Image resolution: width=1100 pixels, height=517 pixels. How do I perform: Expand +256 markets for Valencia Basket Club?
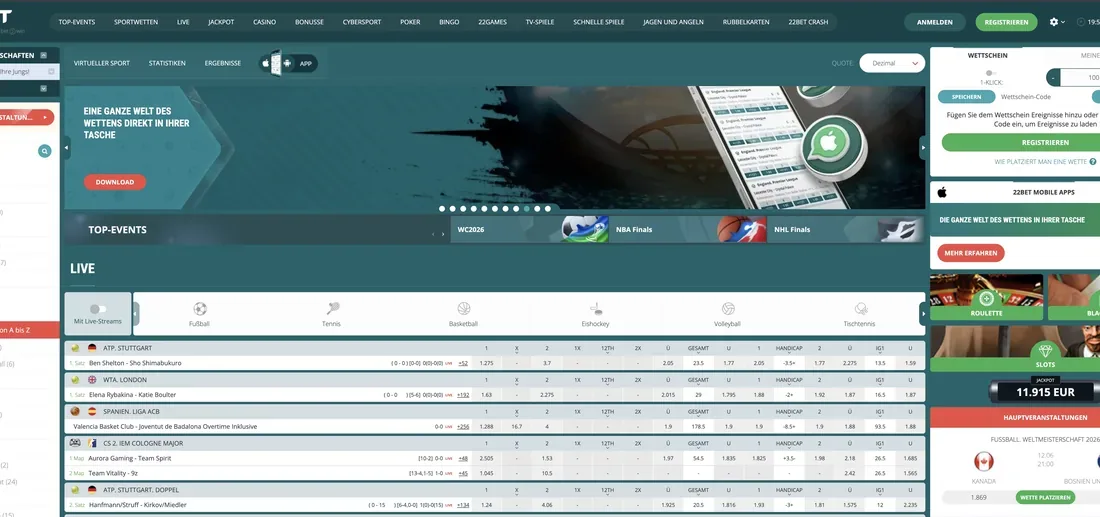coord(462,427)
